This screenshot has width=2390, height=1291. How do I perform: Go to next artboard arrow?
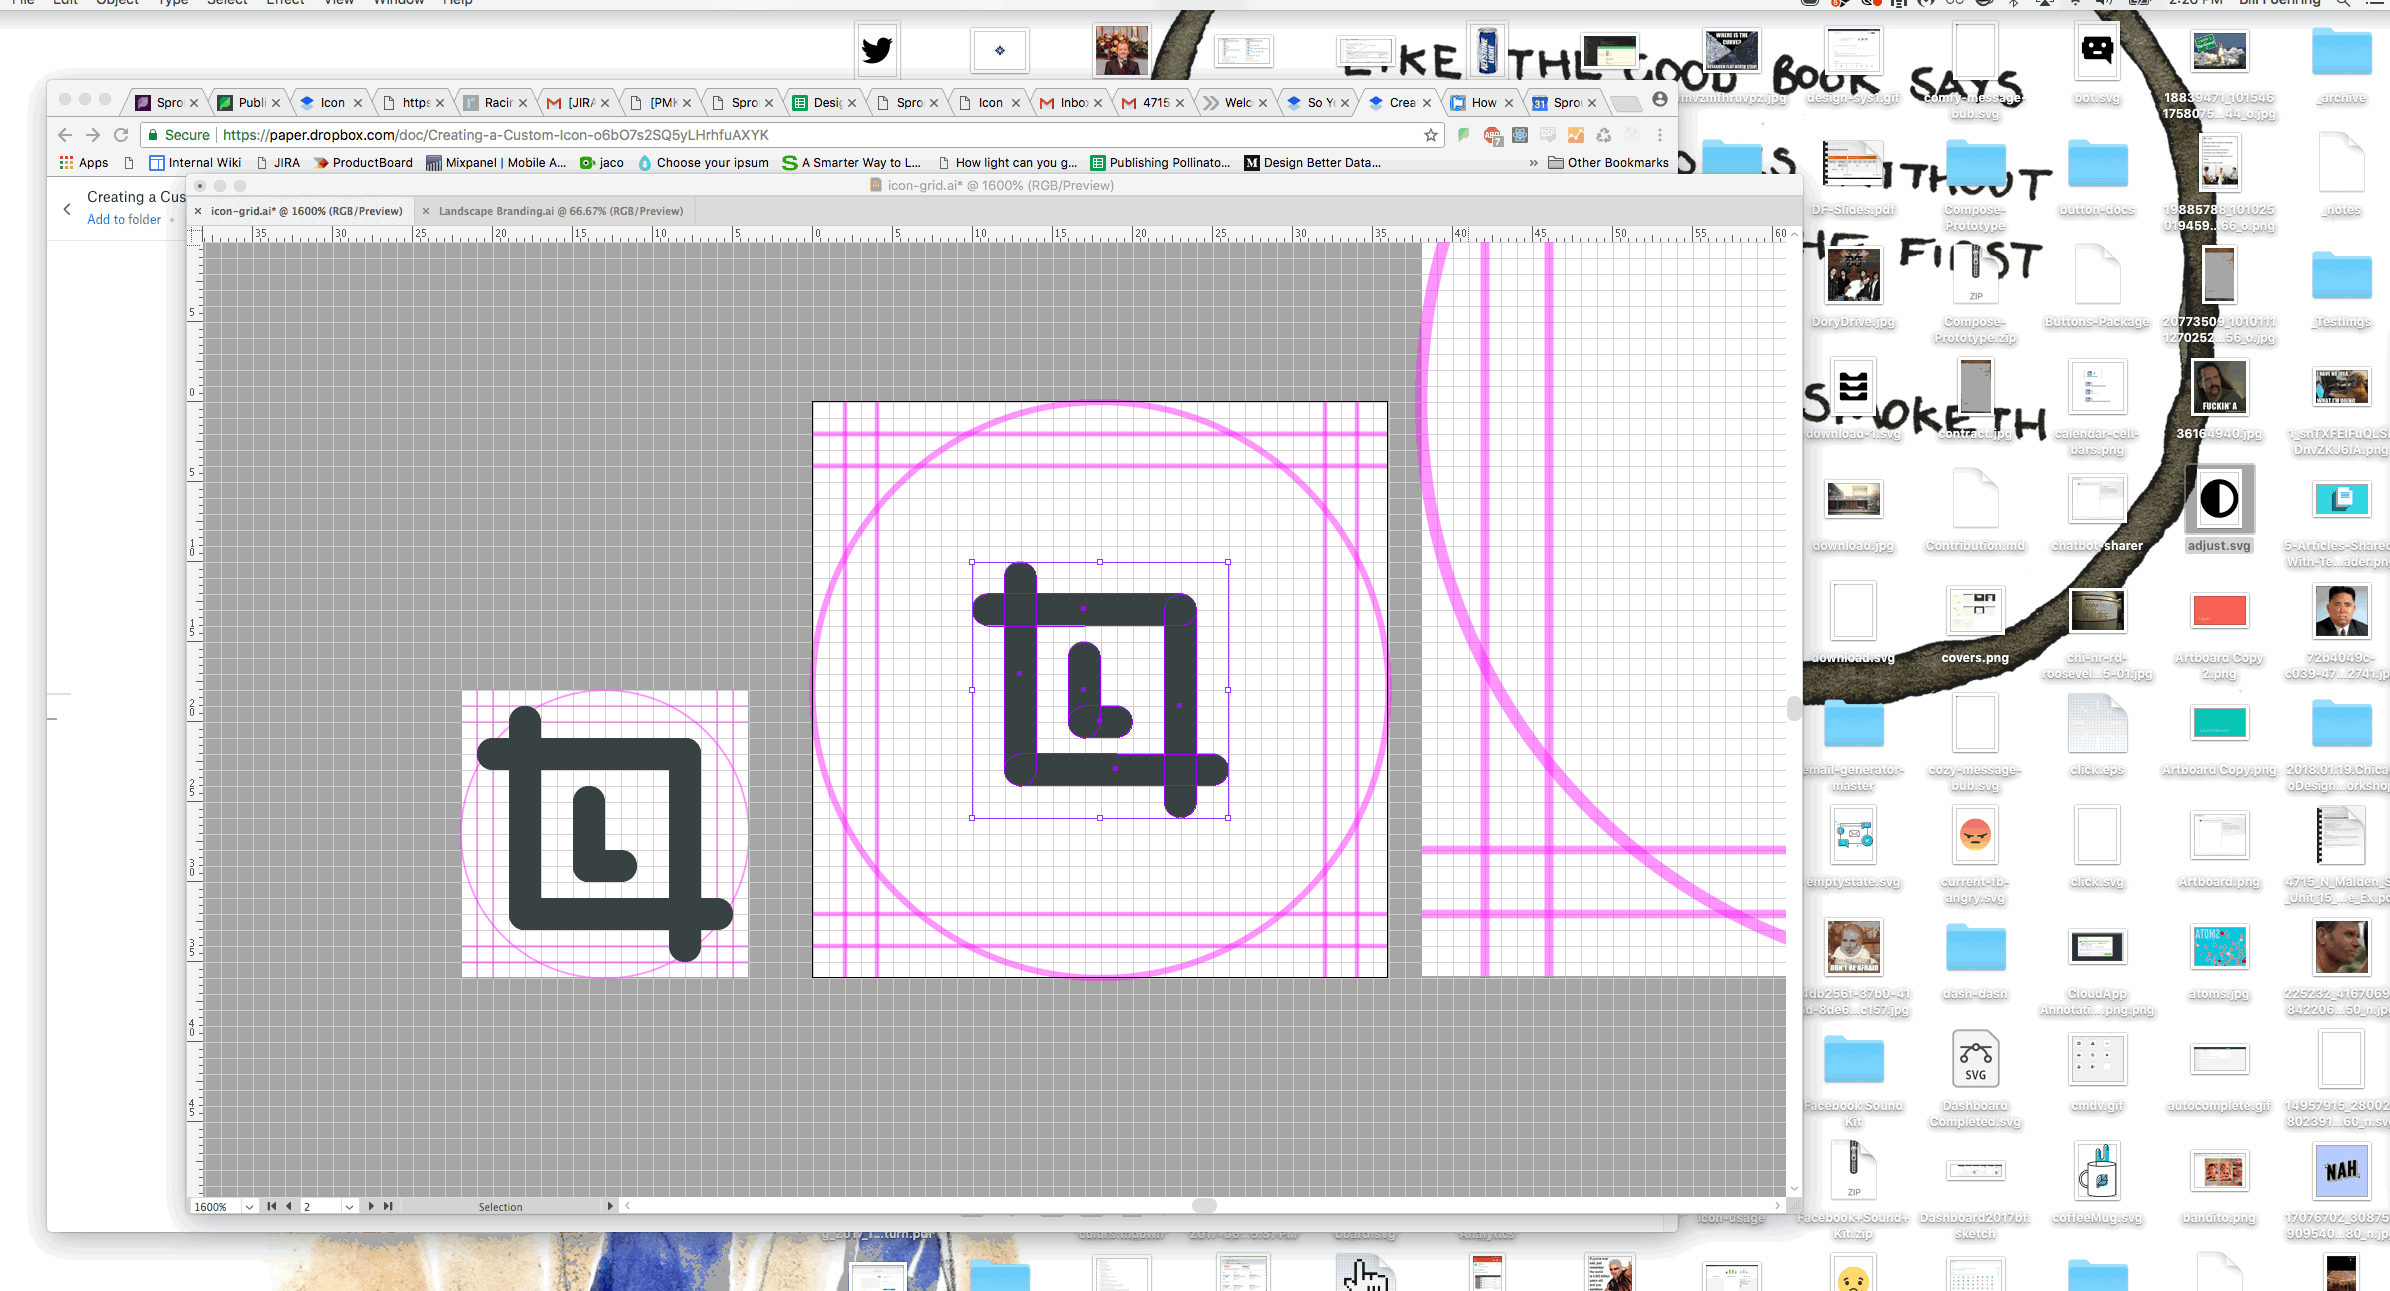371,1206
